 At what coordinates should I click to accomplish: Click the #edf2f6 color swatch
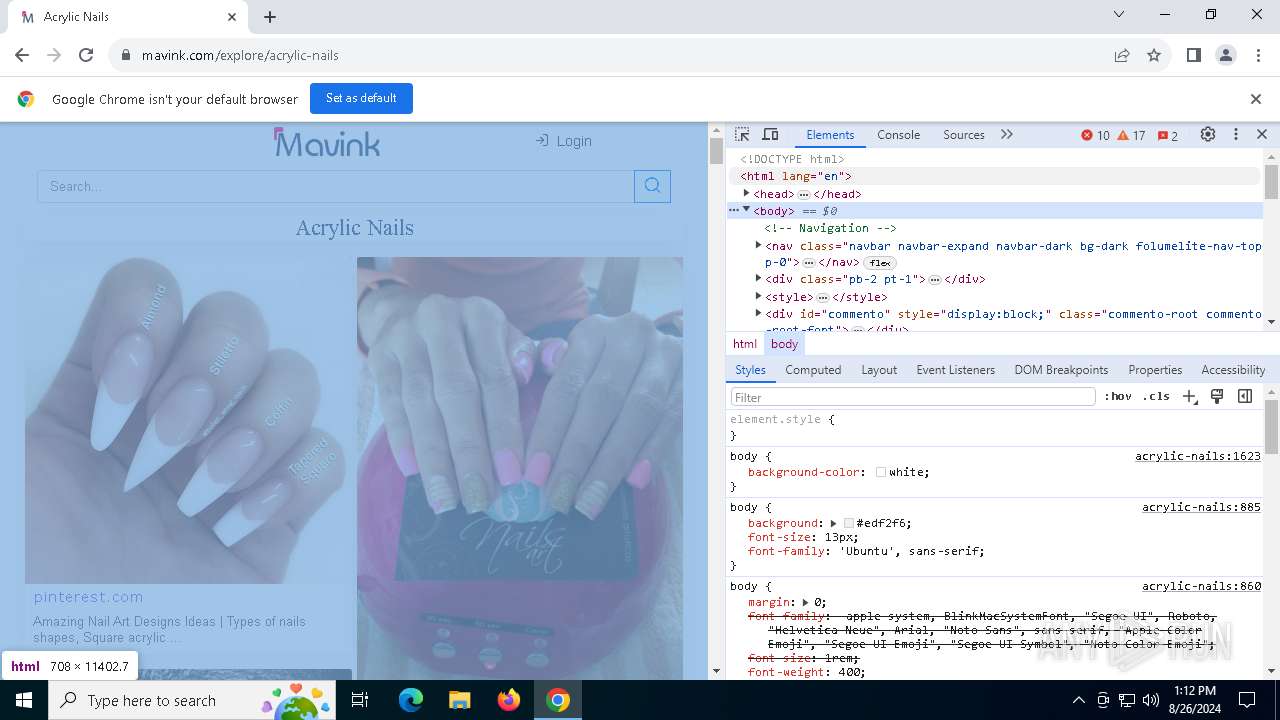(849, 523)
